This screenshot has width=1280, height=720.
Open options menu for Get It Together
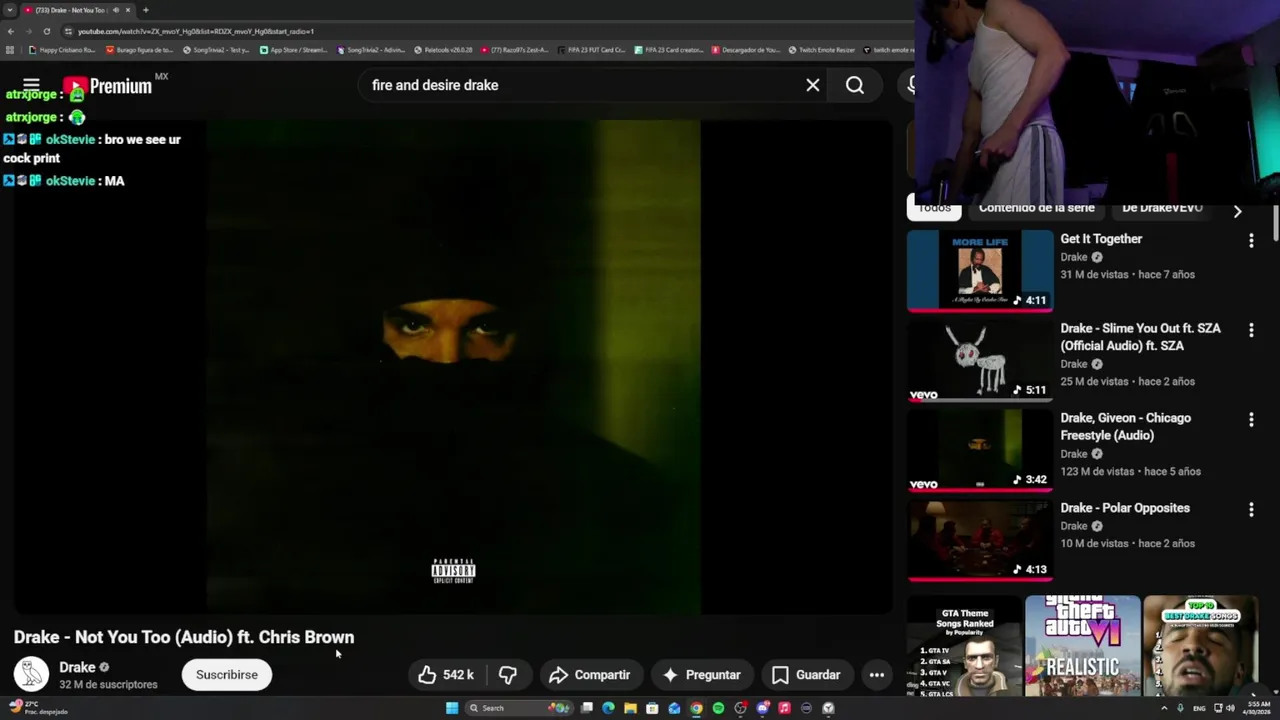(1251, 240)
